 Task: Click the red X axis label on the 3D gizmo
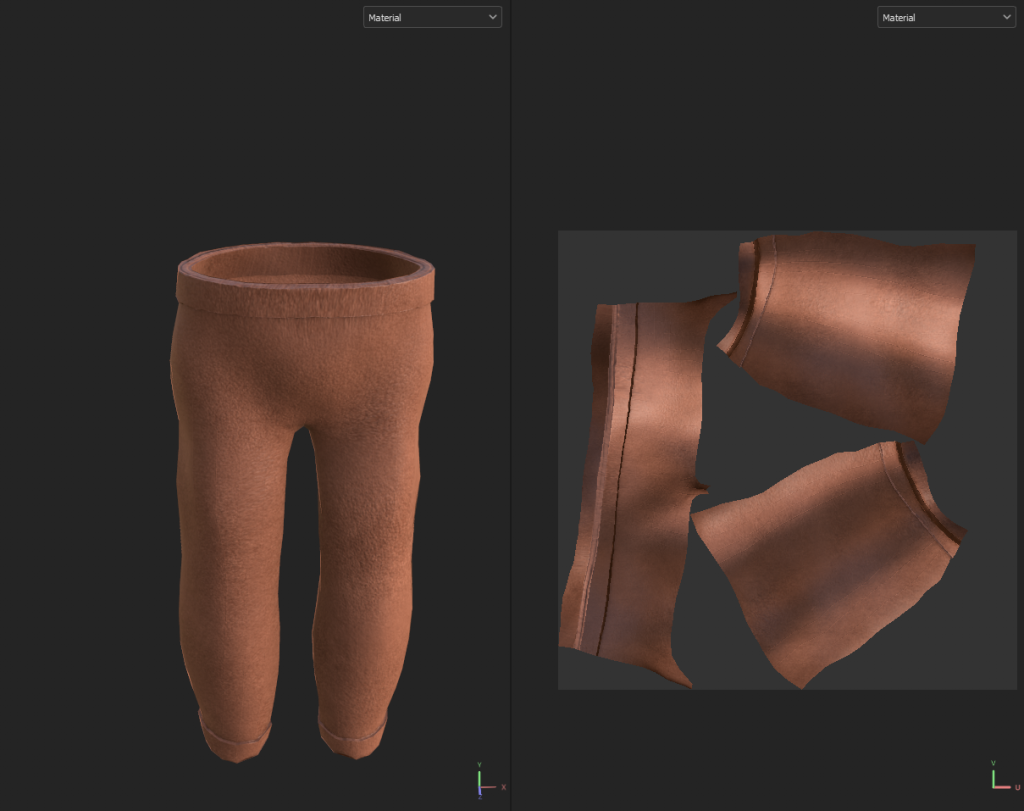point(503,787)
